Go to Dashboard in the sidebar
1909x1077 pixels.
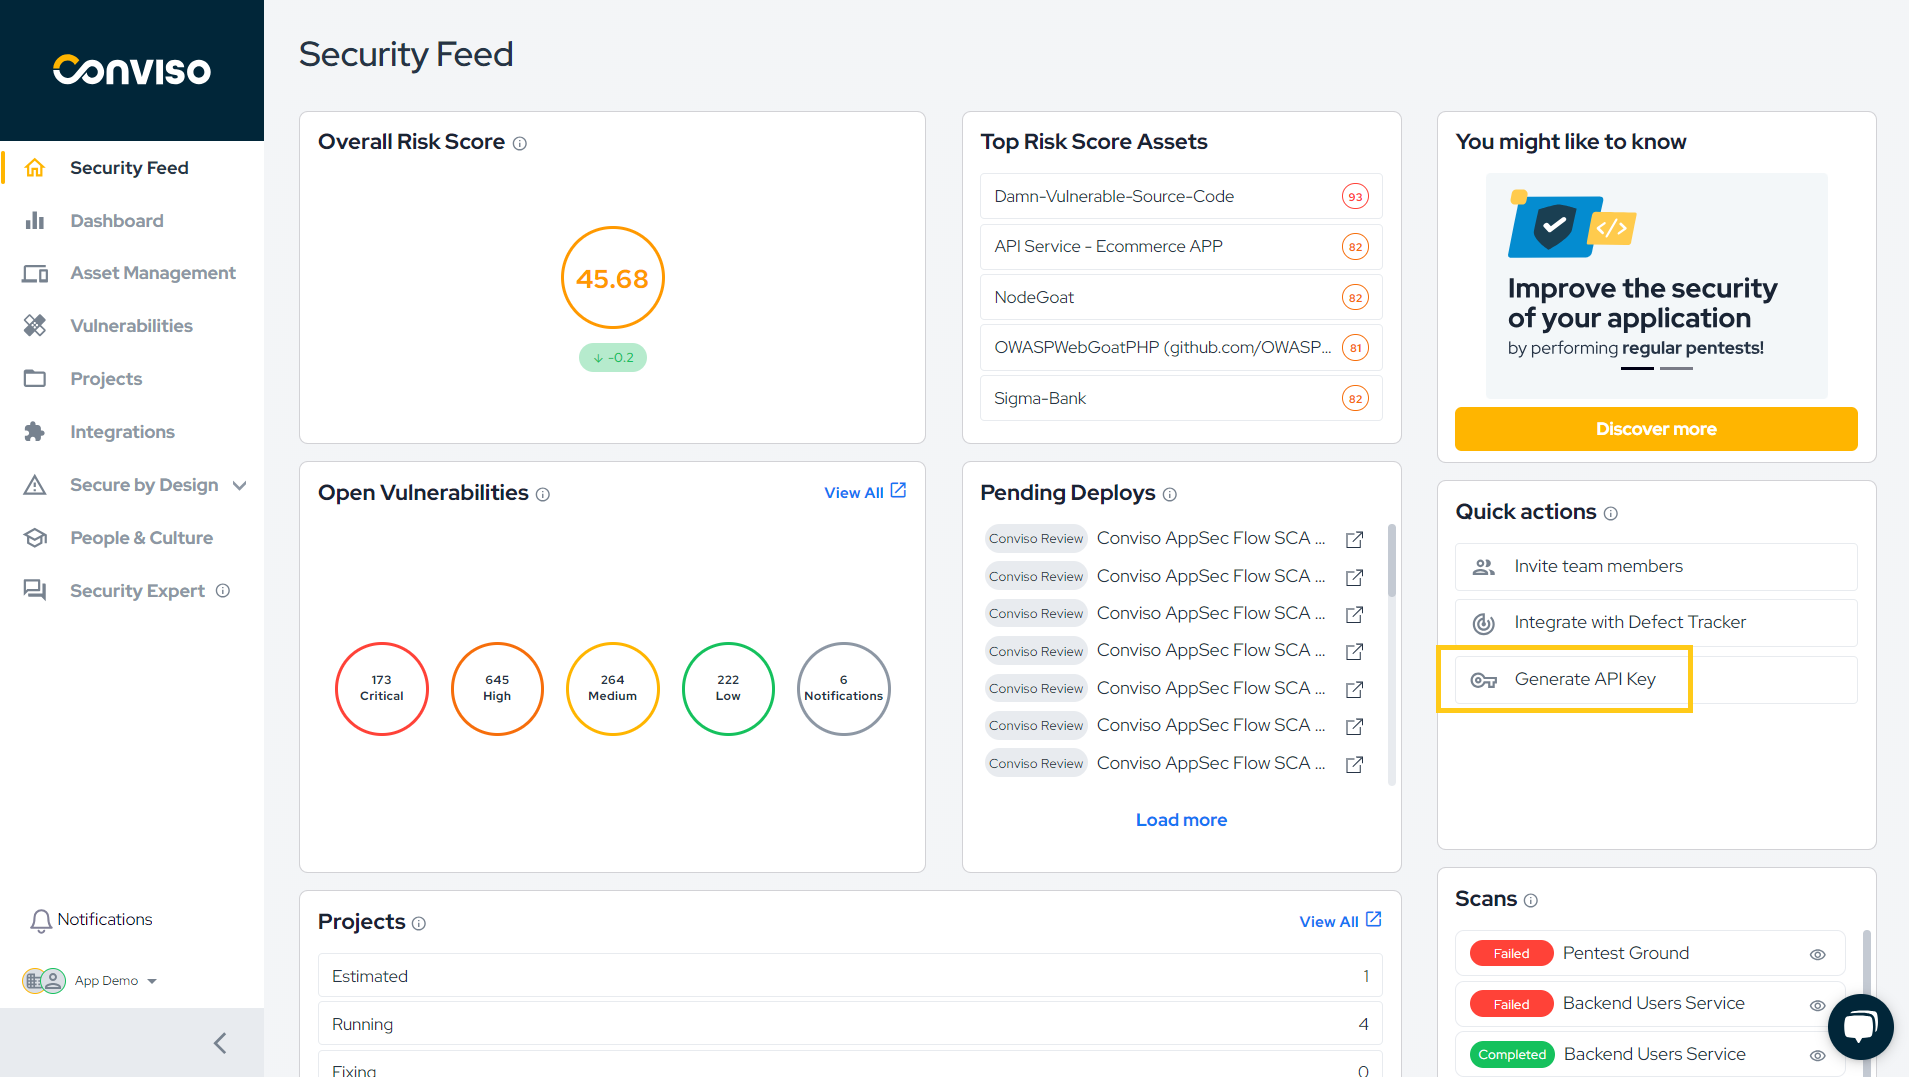[117, 221]
